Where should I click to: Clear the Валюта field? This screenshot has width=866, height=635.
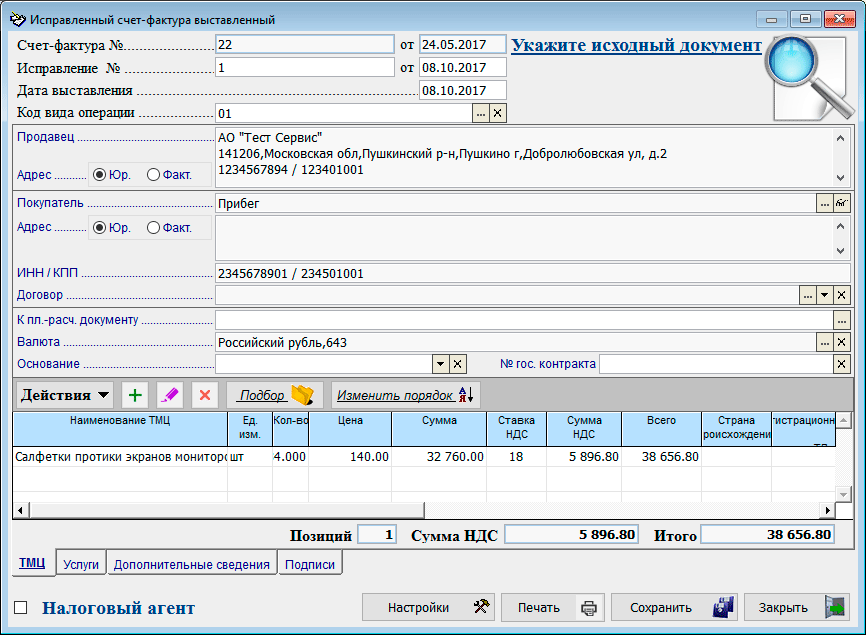click(841, 342)
